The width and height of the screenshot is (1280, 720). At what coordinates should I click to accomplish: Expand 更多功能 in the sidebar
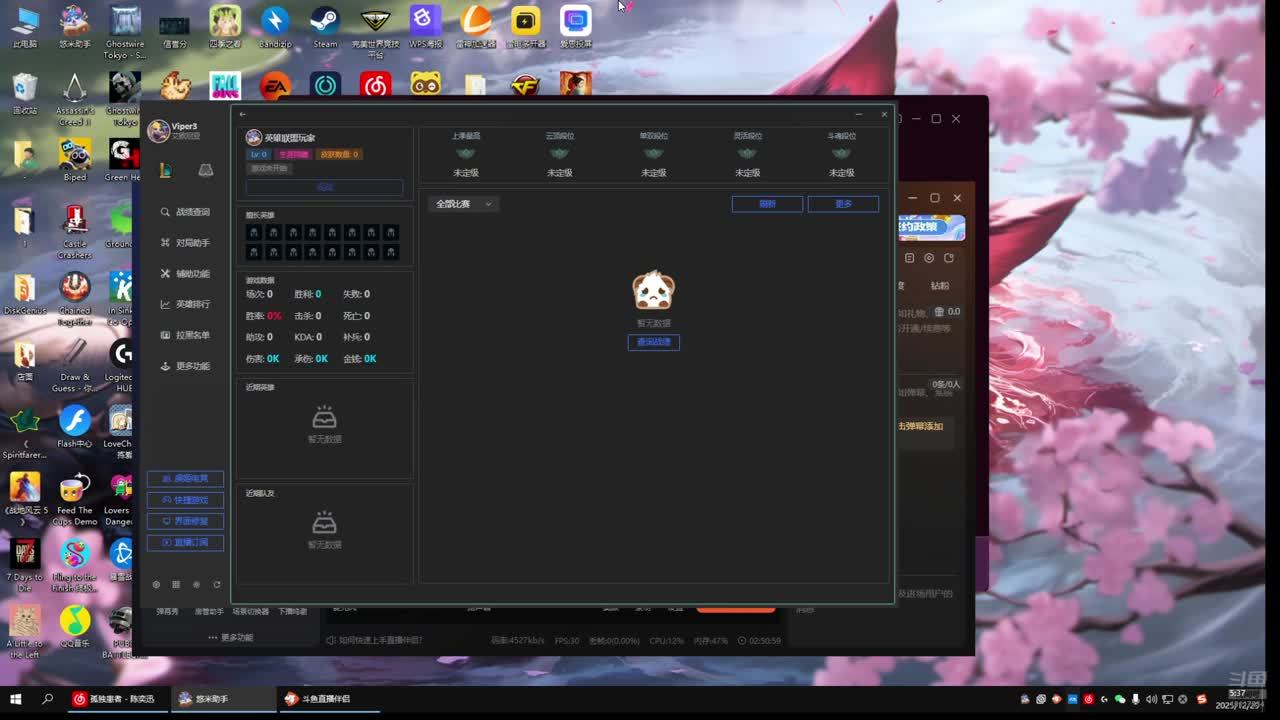186,366
